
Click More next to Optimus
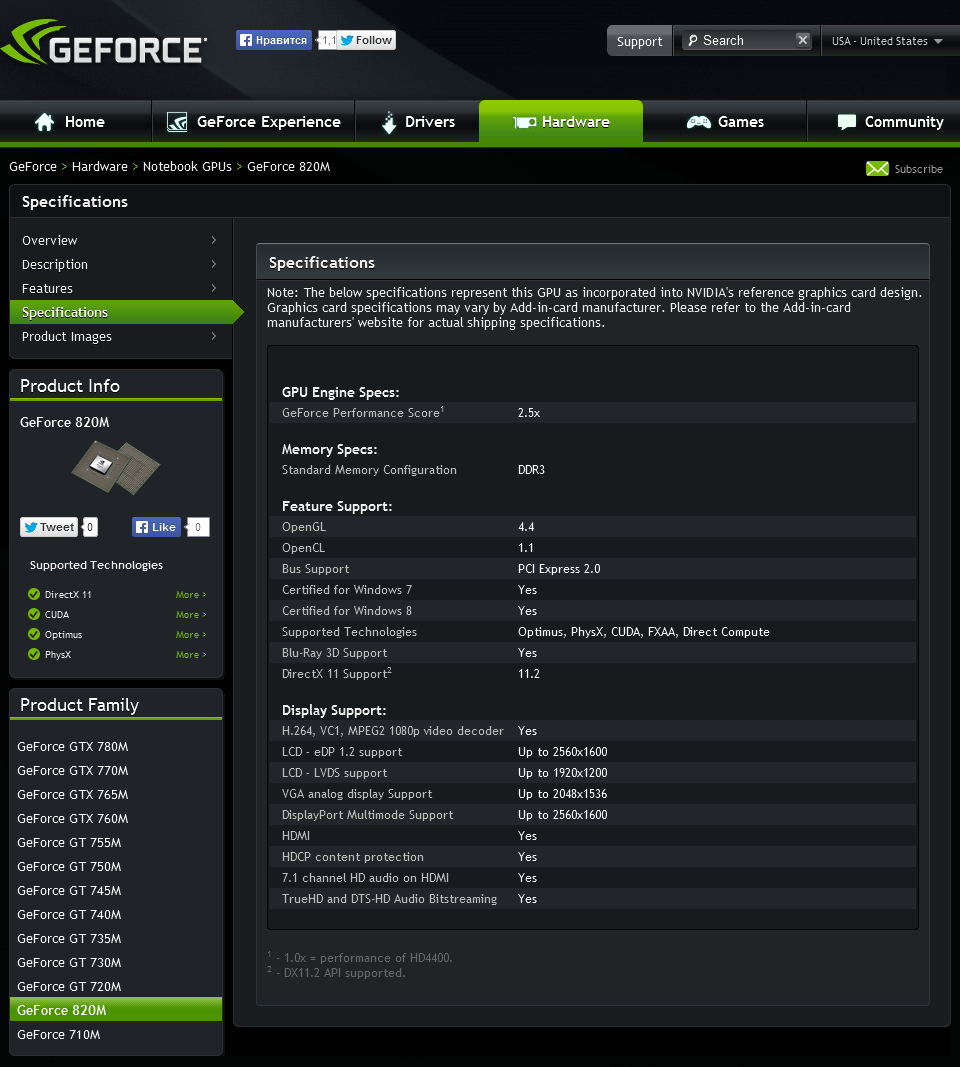pos(191,634)
